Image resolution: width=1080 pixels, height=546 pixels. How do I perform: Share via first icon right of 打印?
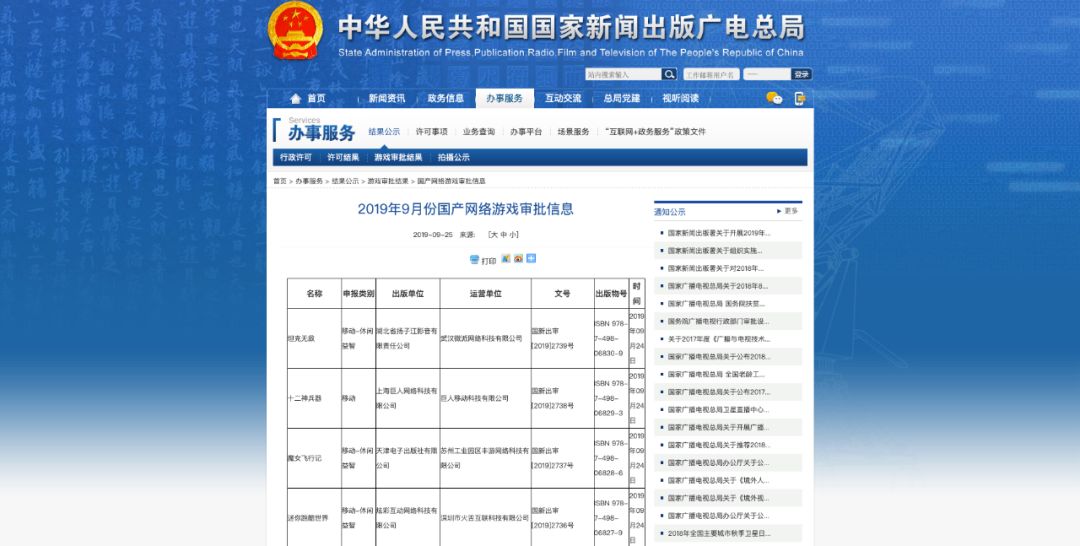[506, 258]
